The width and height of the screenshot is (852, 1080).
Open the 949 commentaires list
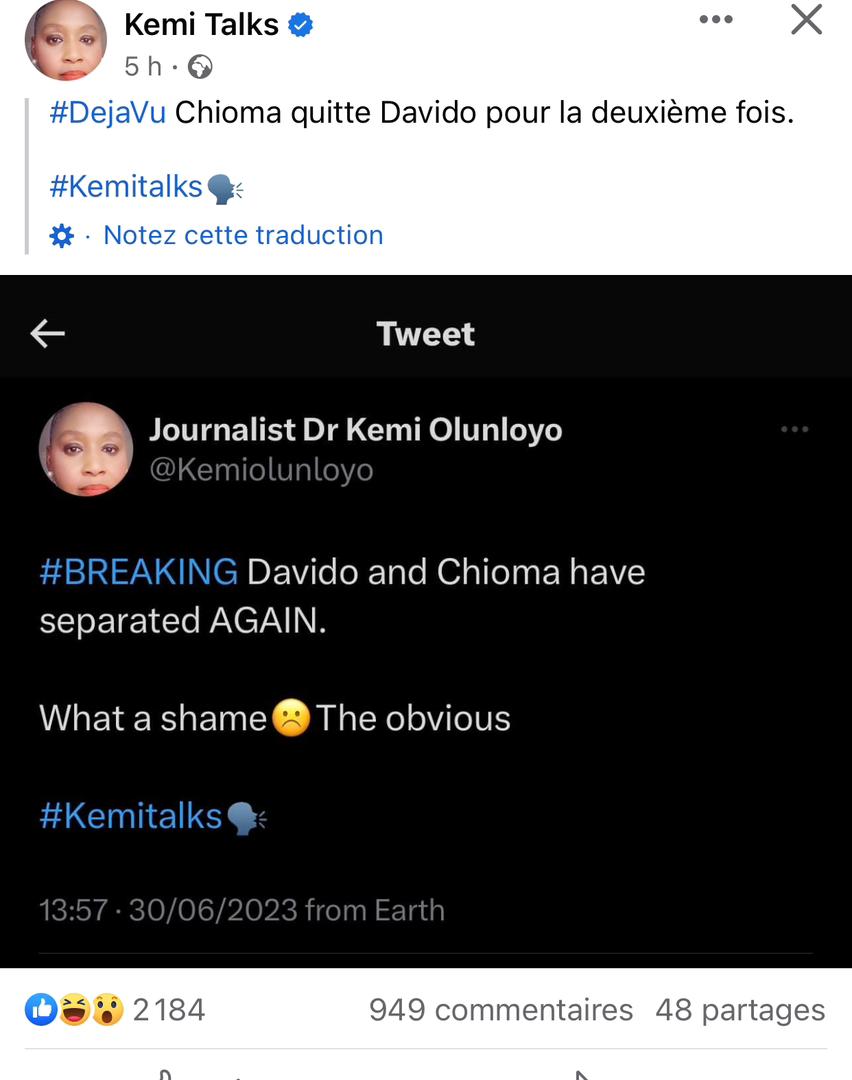500,1010
